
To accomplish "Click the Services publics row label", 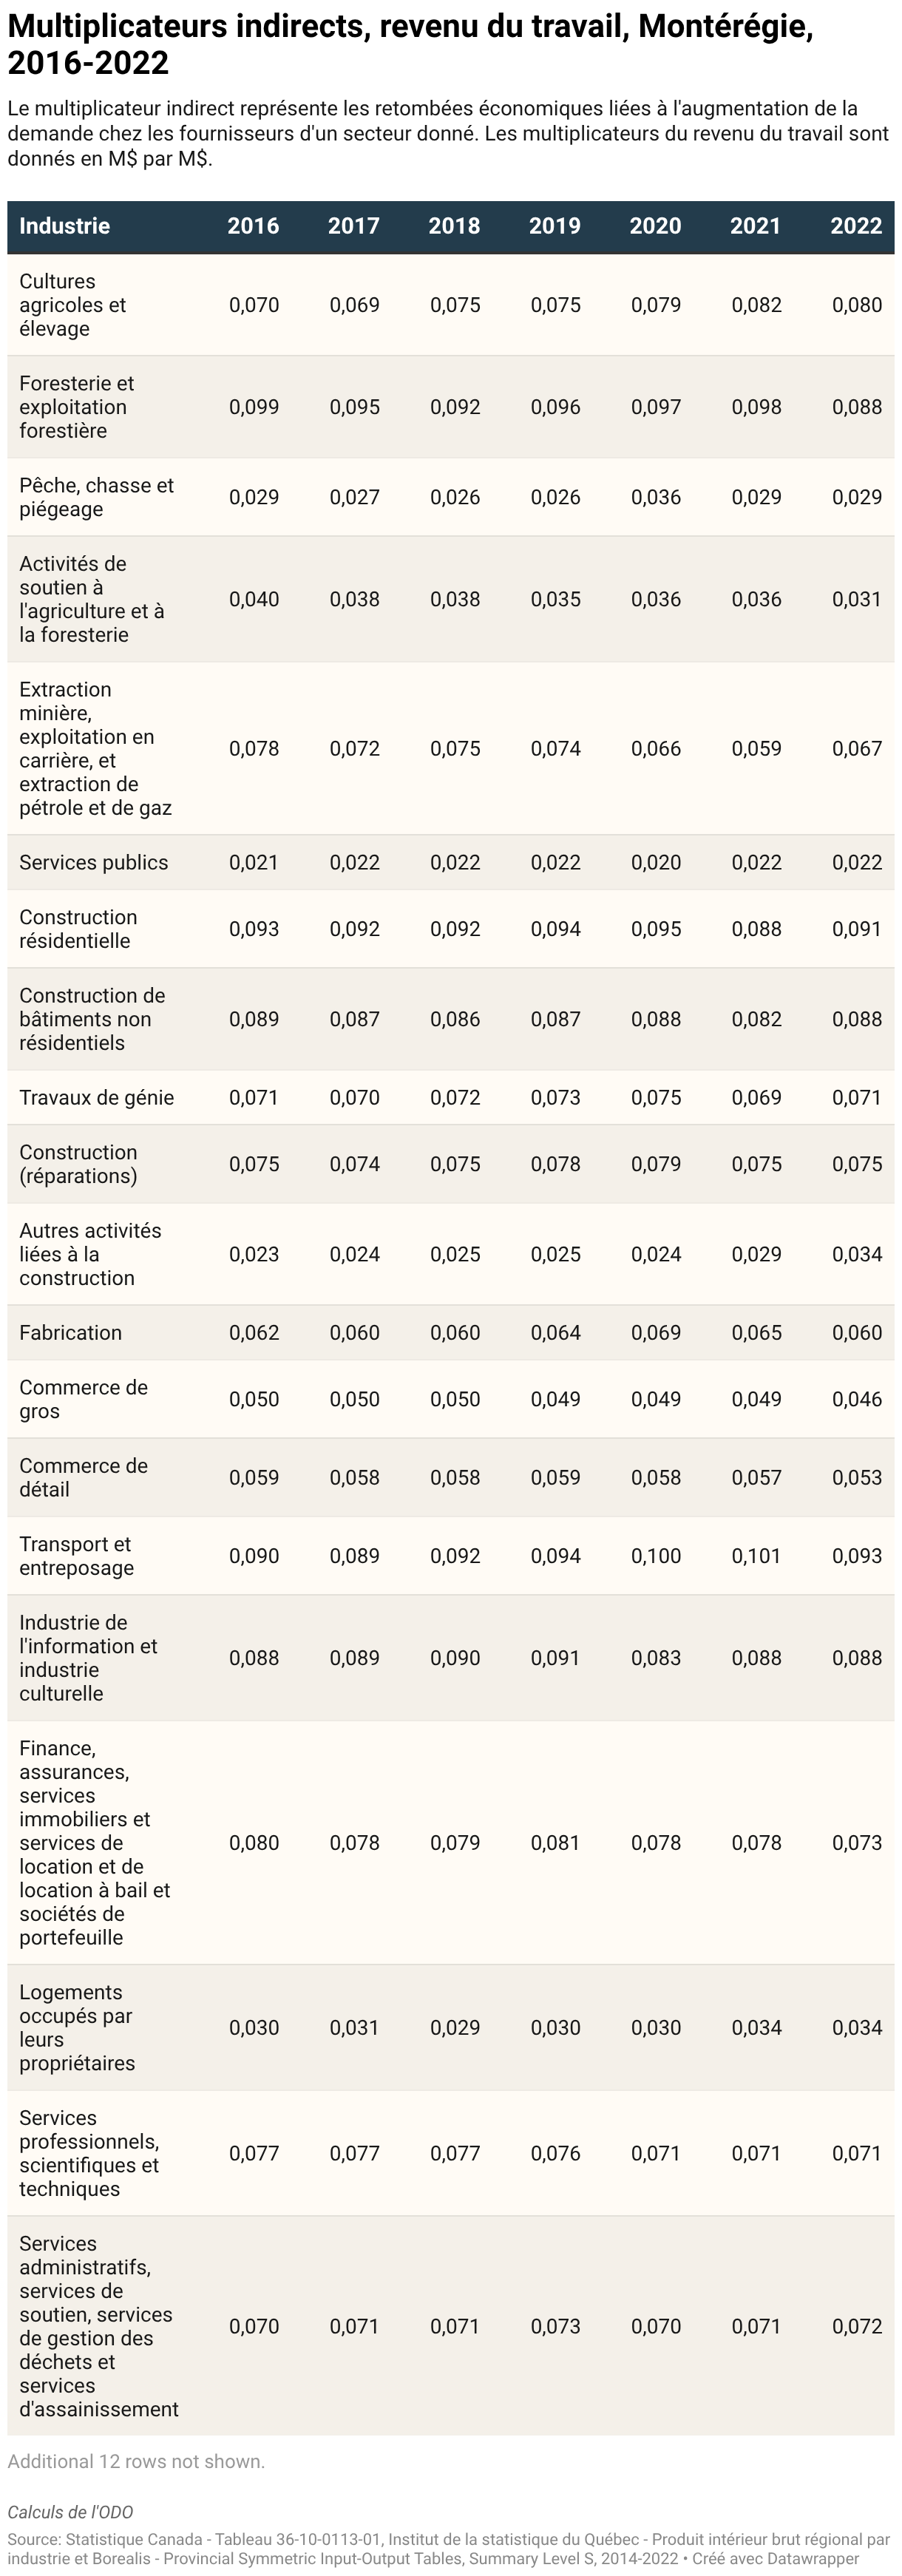I will (x=94, y=862).
